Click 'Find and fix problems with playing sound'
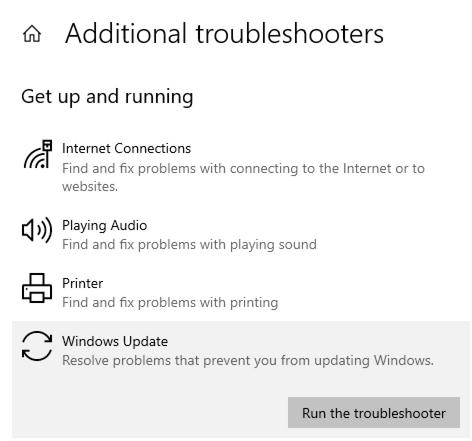 [x=189, y=245]
